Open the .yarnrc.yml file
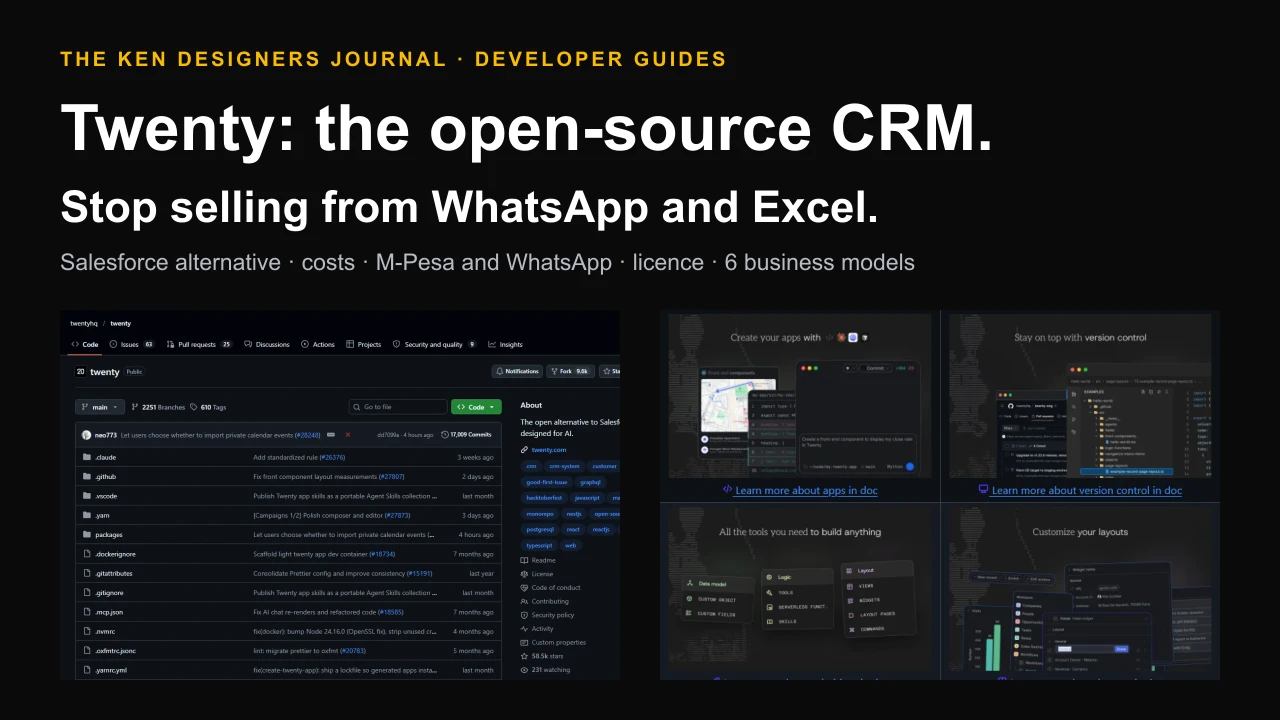The image size is (1280, 720). click(111, 670)
